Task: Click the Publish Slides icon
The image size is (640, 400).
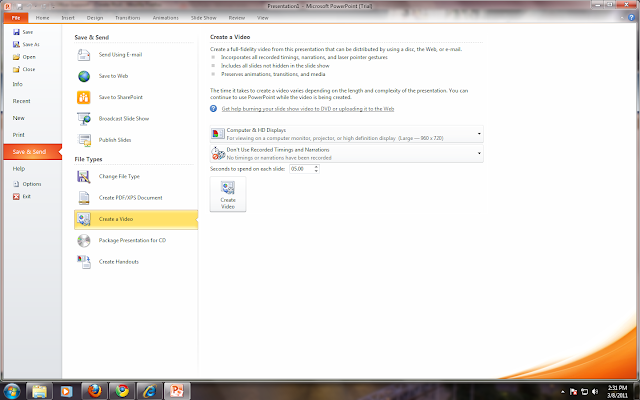Action: click(x=84, y=140)
